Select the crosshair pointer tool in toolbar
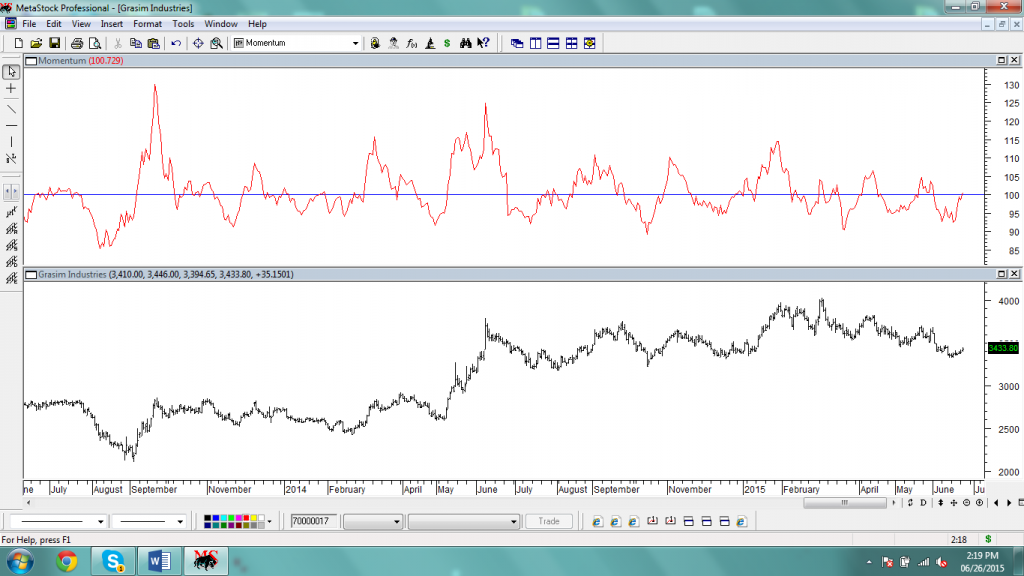 (198, 43)
